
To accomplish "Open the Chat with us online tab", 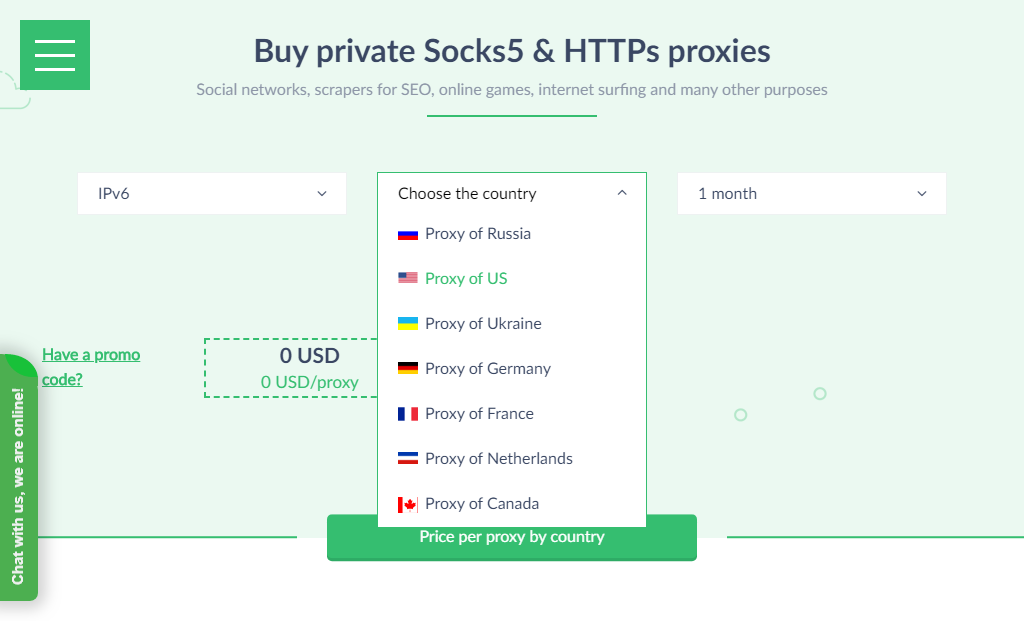I will point(18,478).
